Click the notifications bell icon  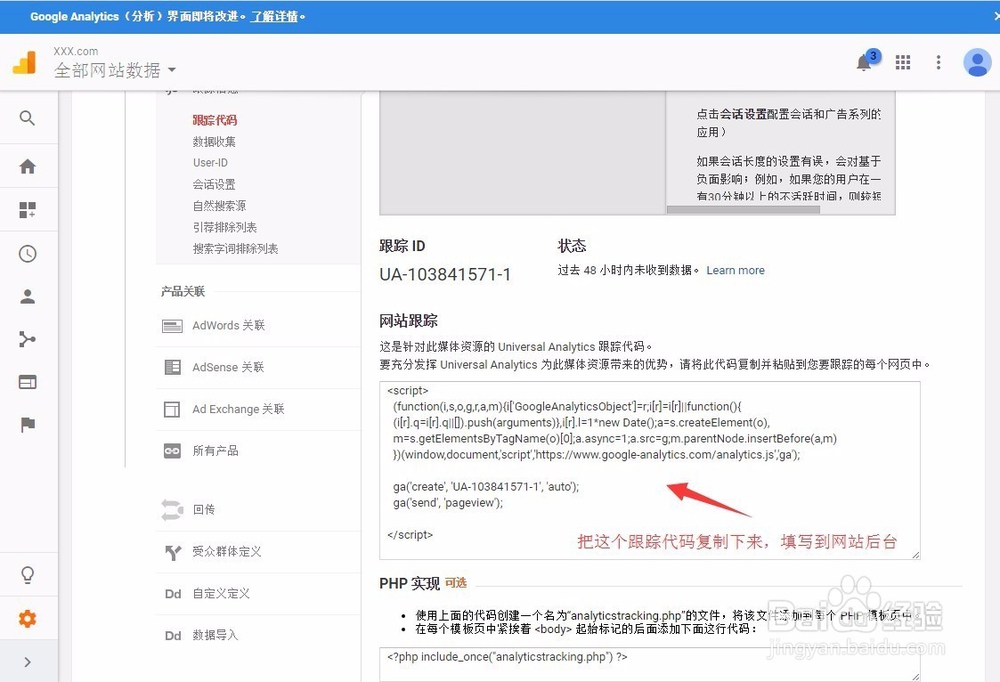pos(864,62)
